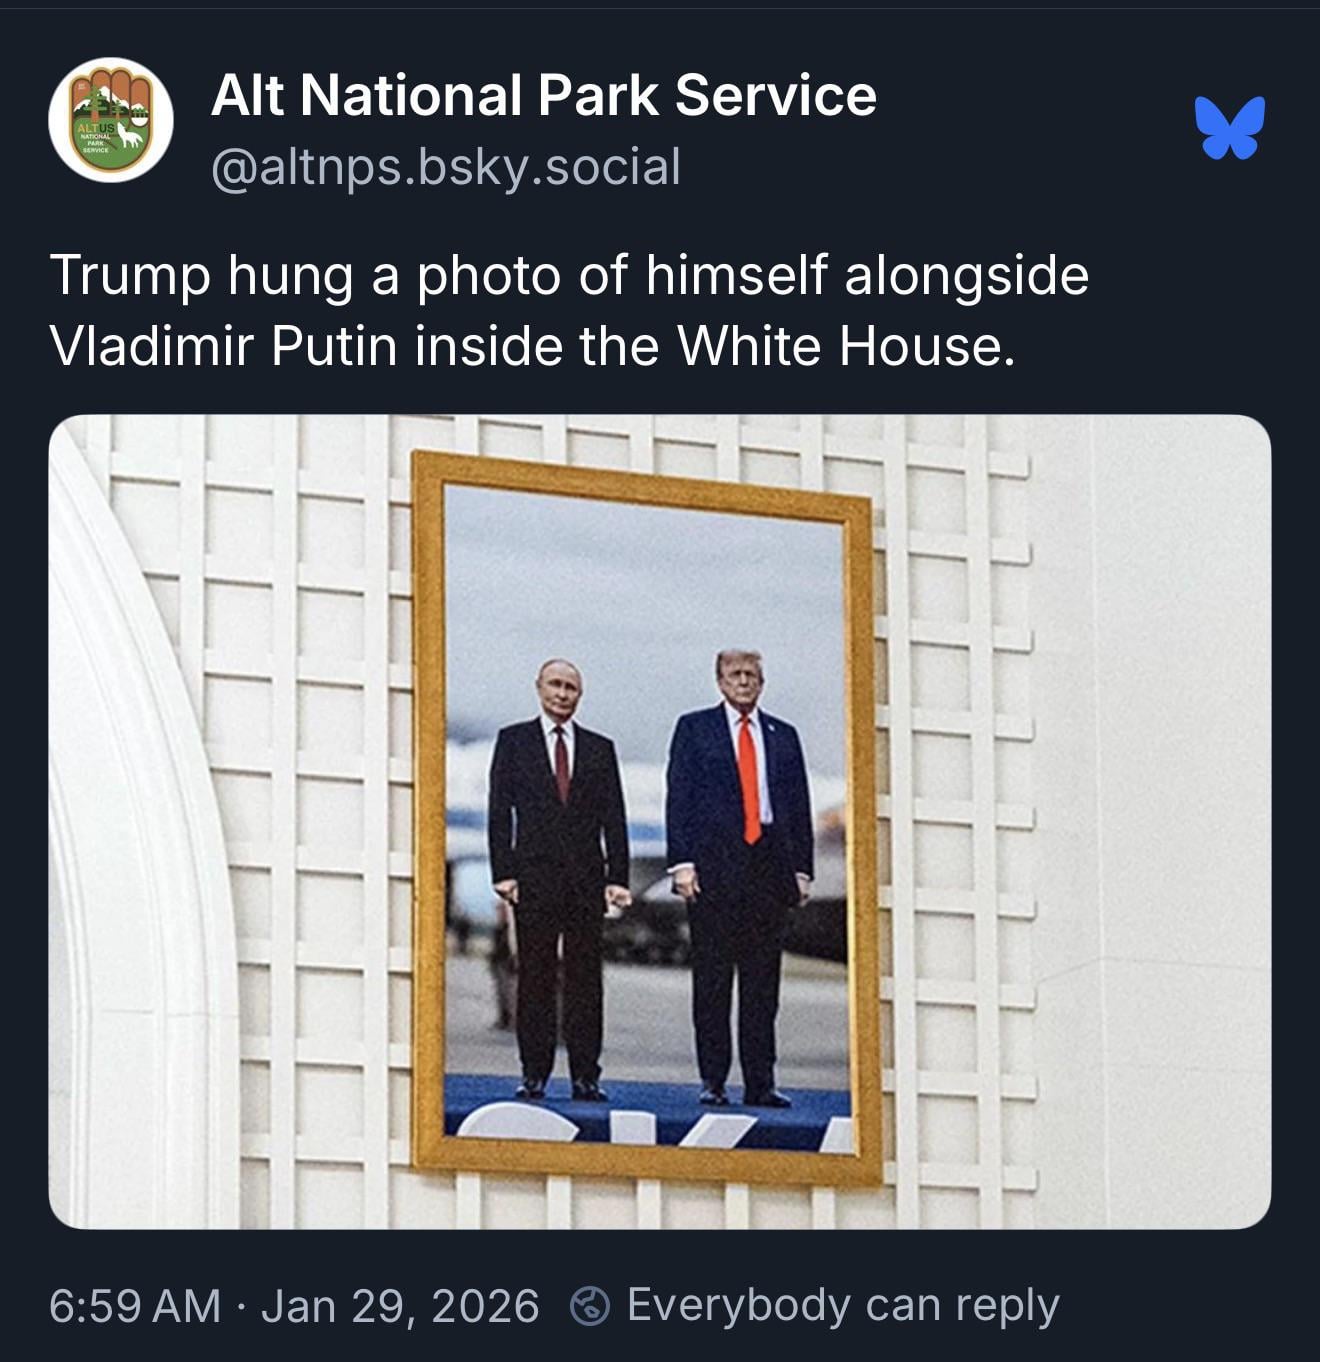
Task: Click the Alt National Park Service avatar
Action: click(x=111, y=119)
